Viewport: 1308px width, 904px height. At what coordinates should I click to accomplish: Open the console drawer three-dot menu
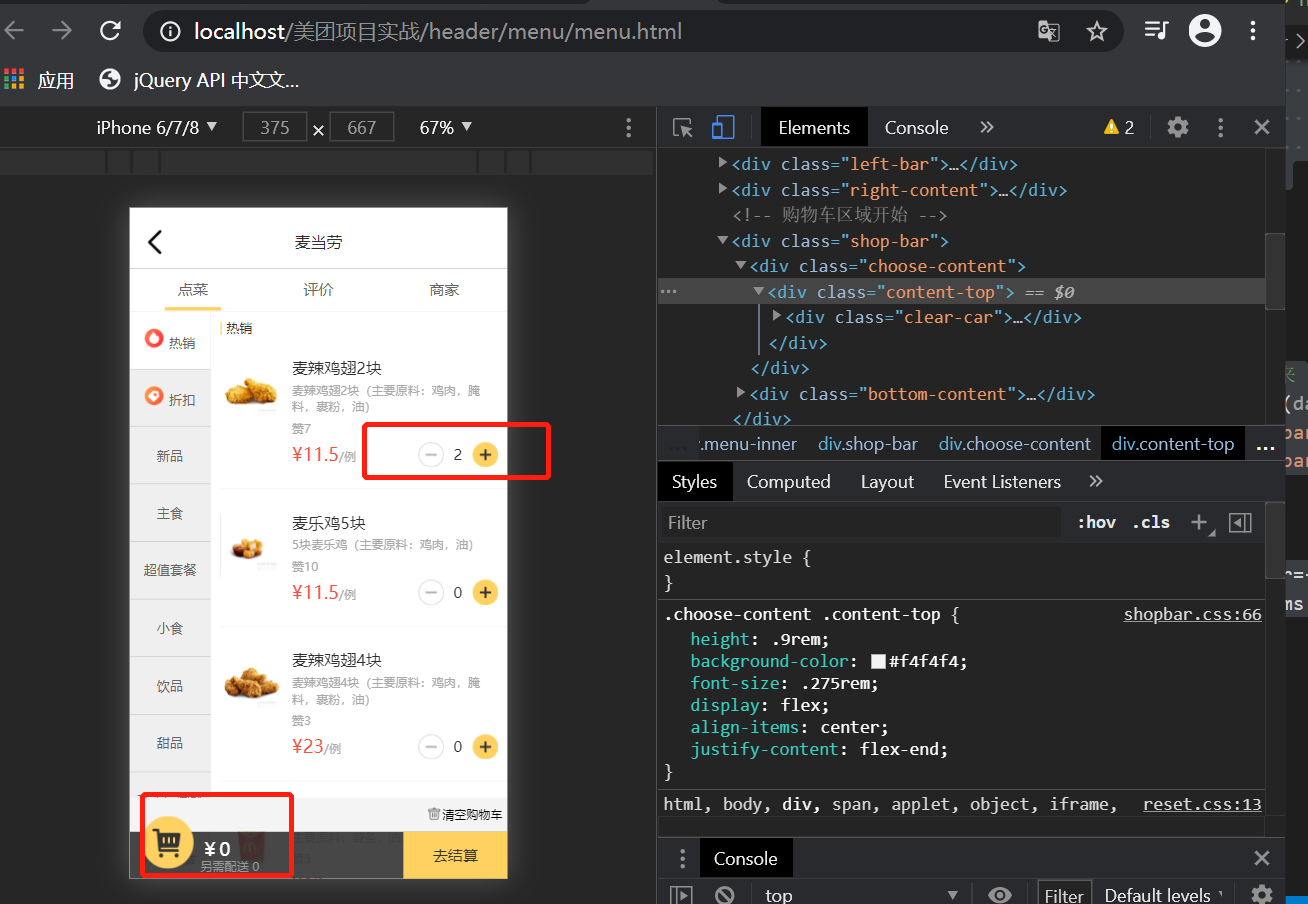pos(682,858)
